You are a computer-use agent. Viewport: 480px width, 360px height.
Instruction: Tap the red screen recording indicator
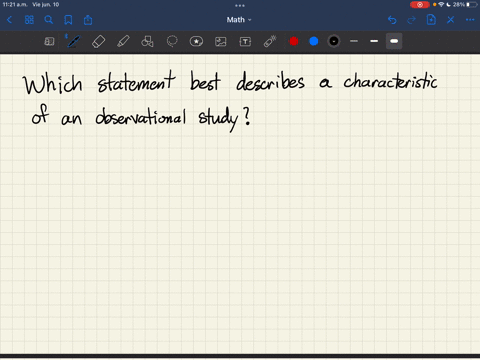[420, 5]
